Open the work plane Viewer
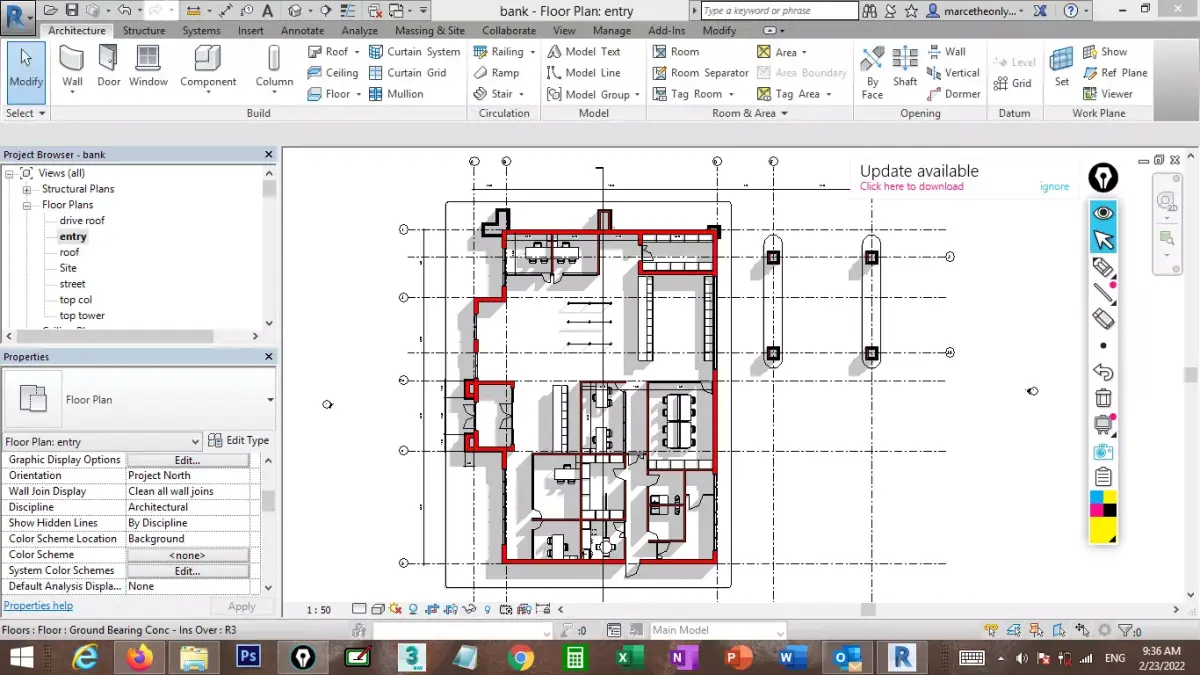The image size is (1200, 675). pyautogui.click(x=1108, y=94)
